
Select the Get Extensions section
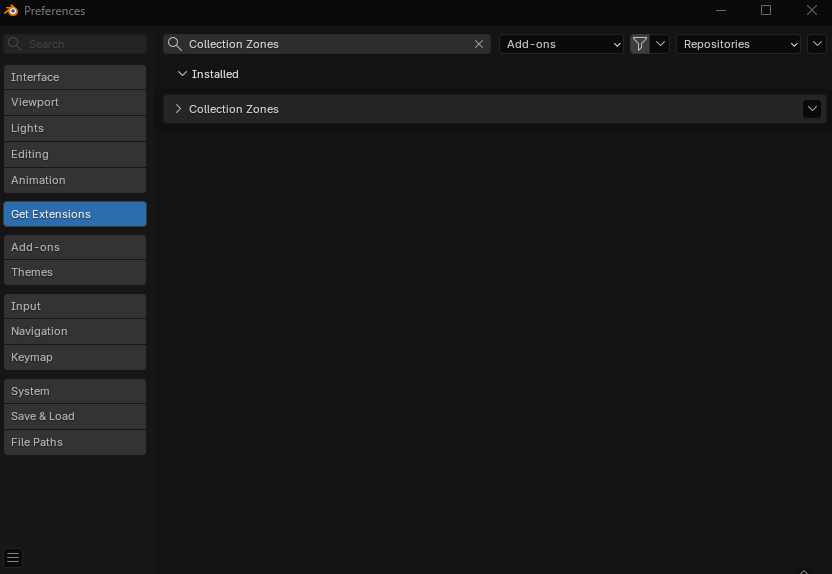coord(75,214)
